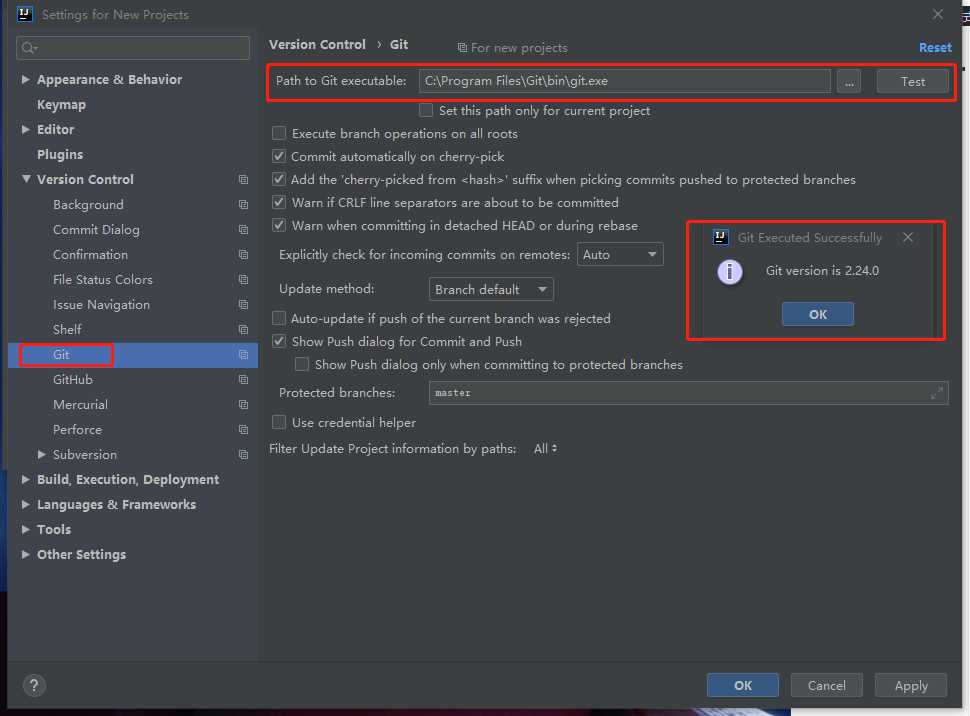The image size is (970, 716).
Task: Select Commit Dialog settings
Action: pyautogui.click(x=96, y=230)
